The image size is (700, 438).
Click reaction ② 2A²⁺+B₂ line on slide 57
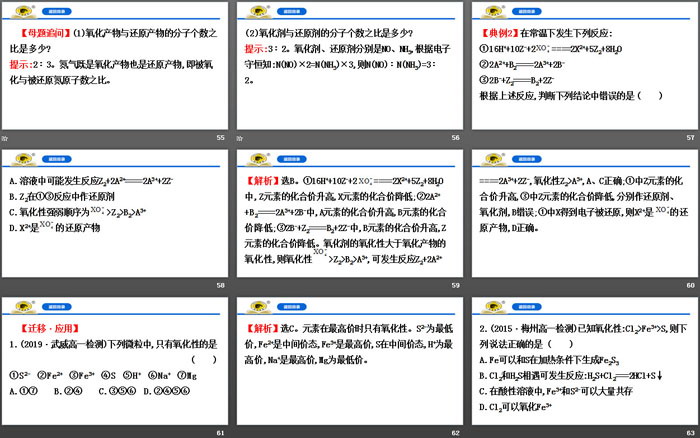point(522,65)
